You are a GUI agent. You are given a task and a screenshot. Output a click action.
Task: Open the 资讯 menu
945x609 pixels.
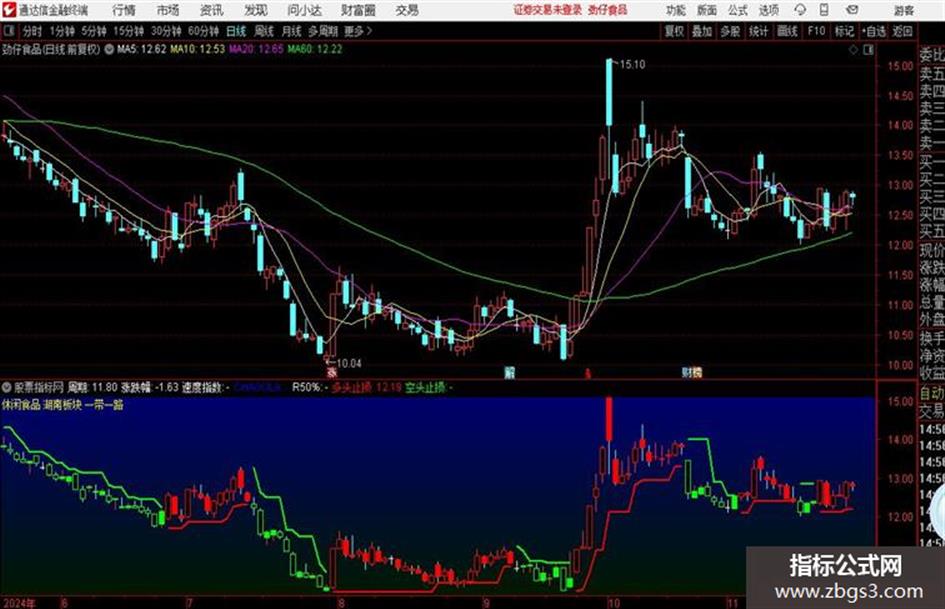point(212,10)
